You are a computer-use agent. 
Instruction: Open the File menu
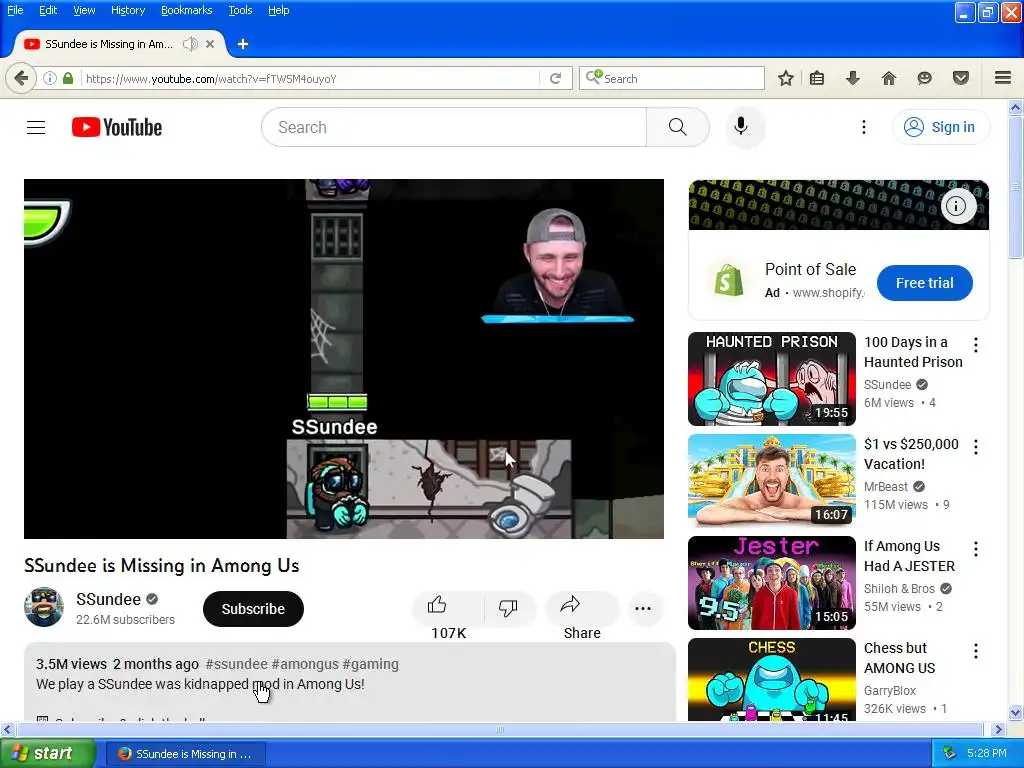(15, 10)
